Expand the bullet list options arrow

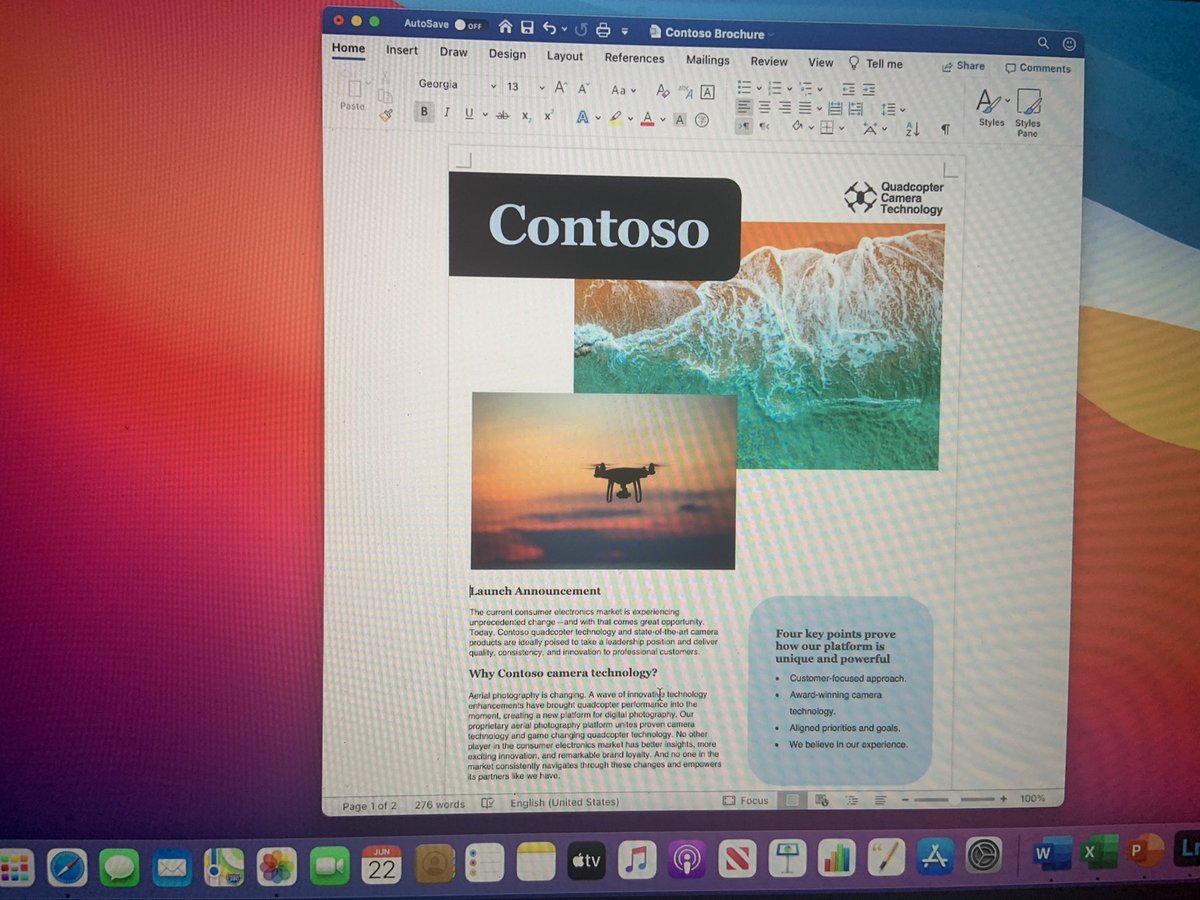pyautogui.click(x=760, y=88)
